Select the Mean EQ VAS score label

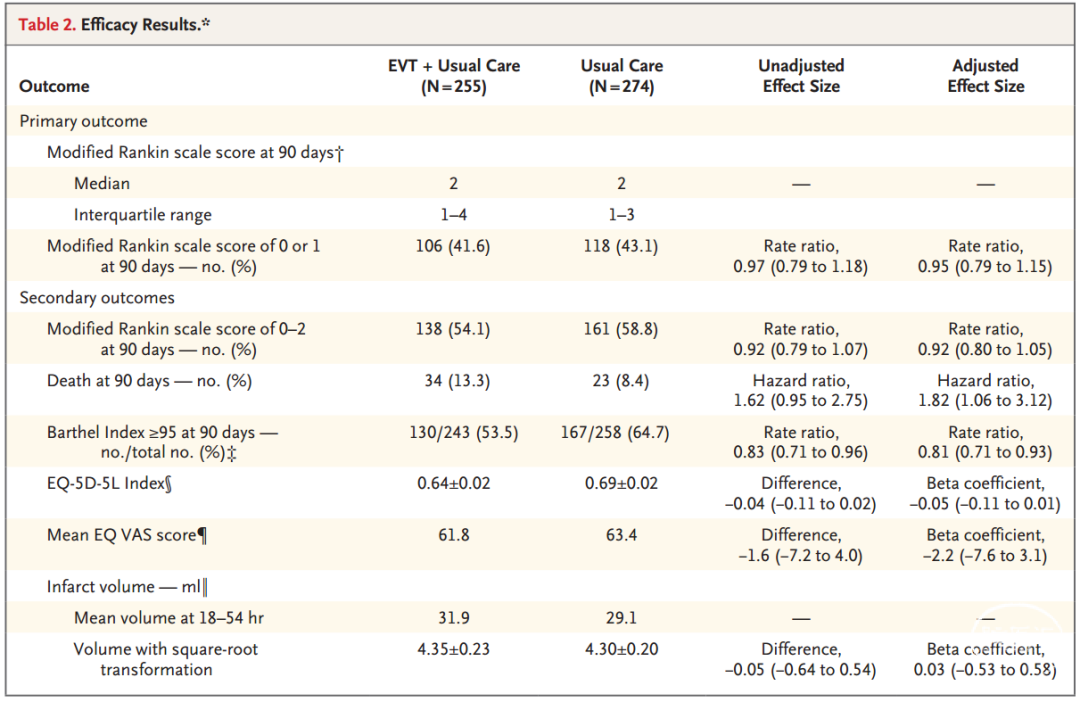(127, 535)
